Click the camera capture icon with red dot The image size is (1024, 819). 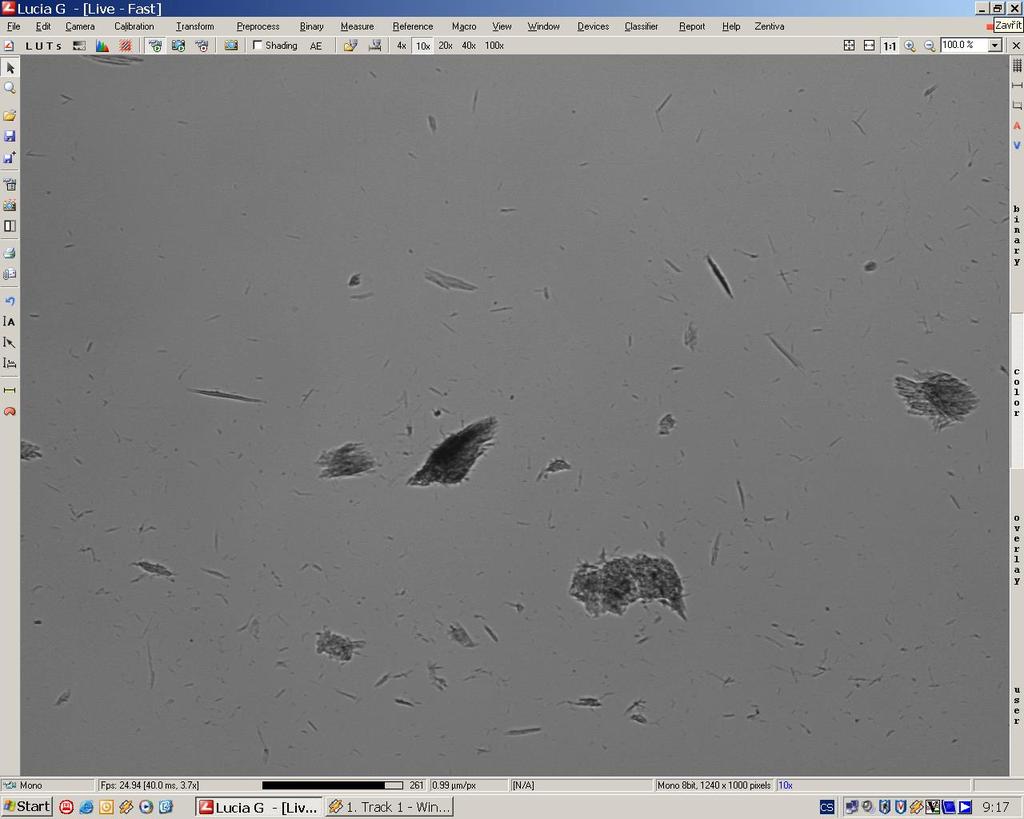coord(202,46)
